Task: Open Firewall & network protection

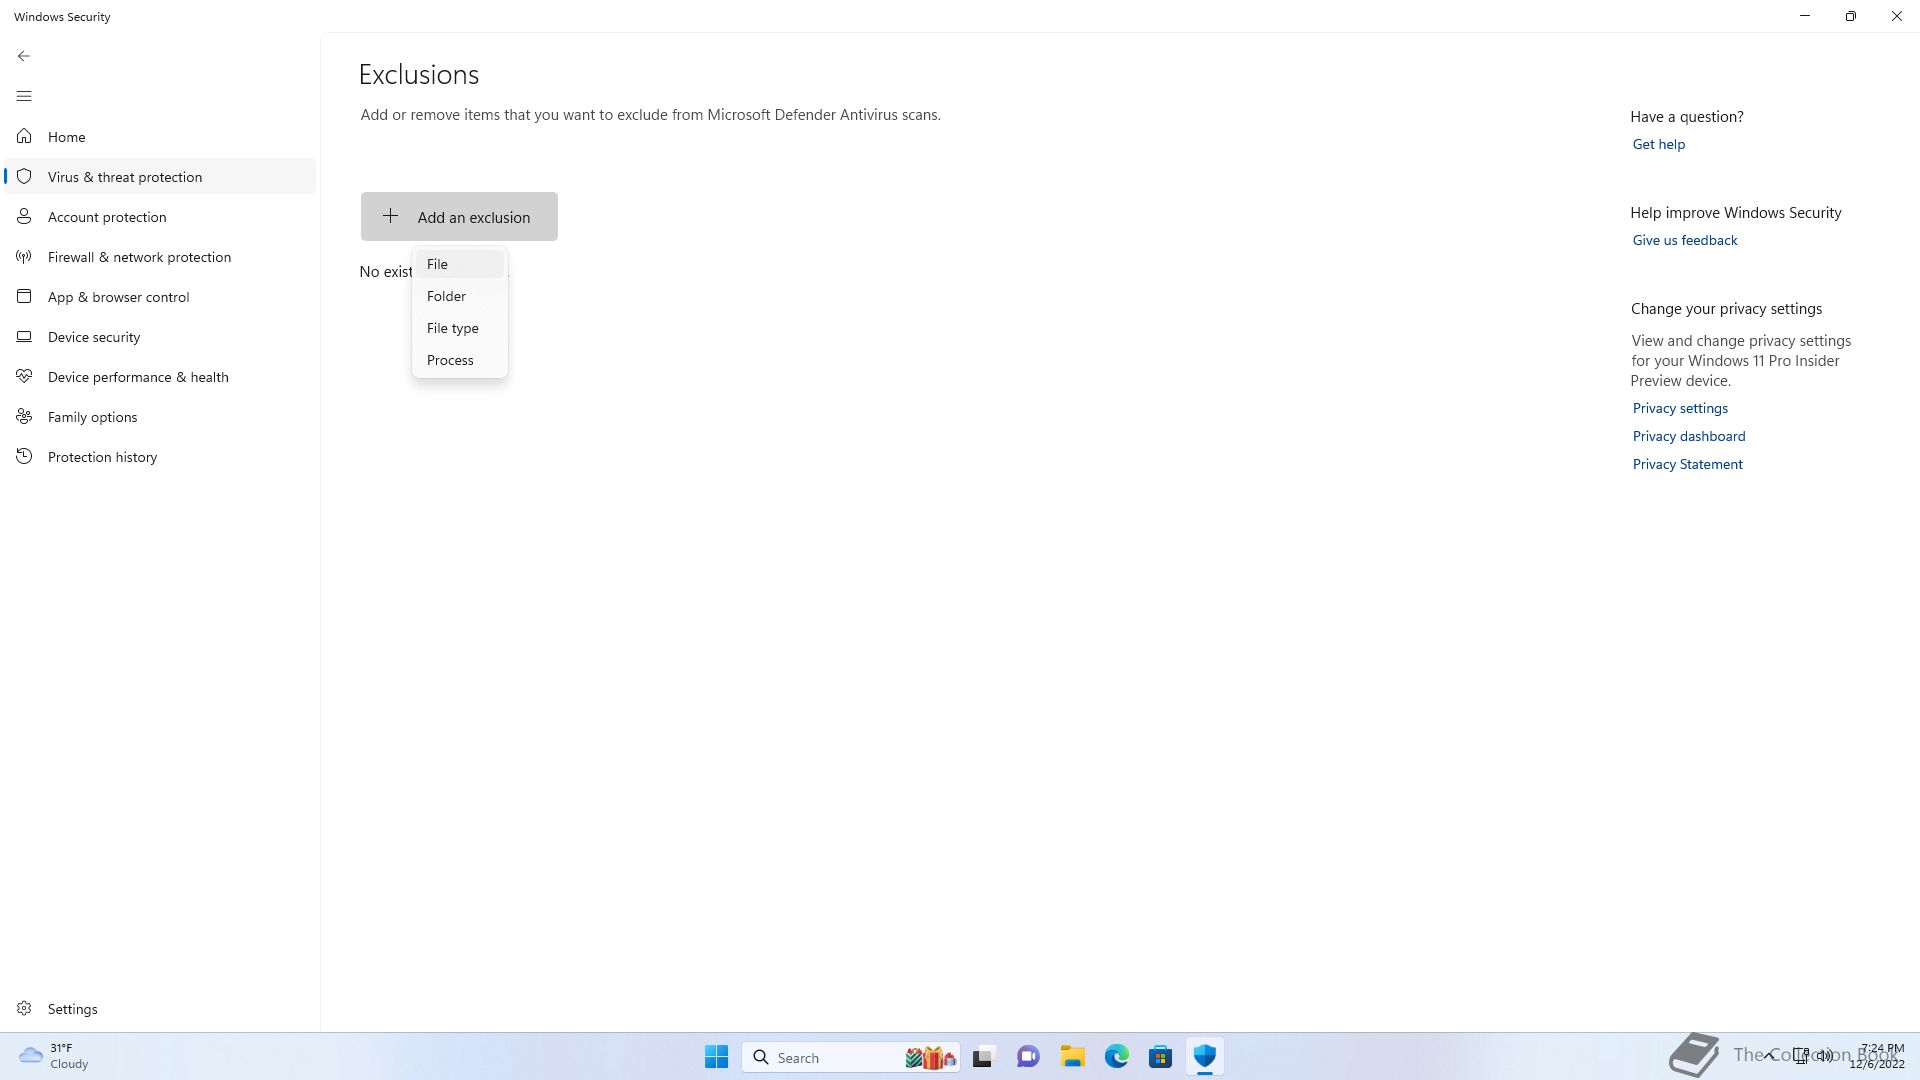Action: [x=160, y=257]
